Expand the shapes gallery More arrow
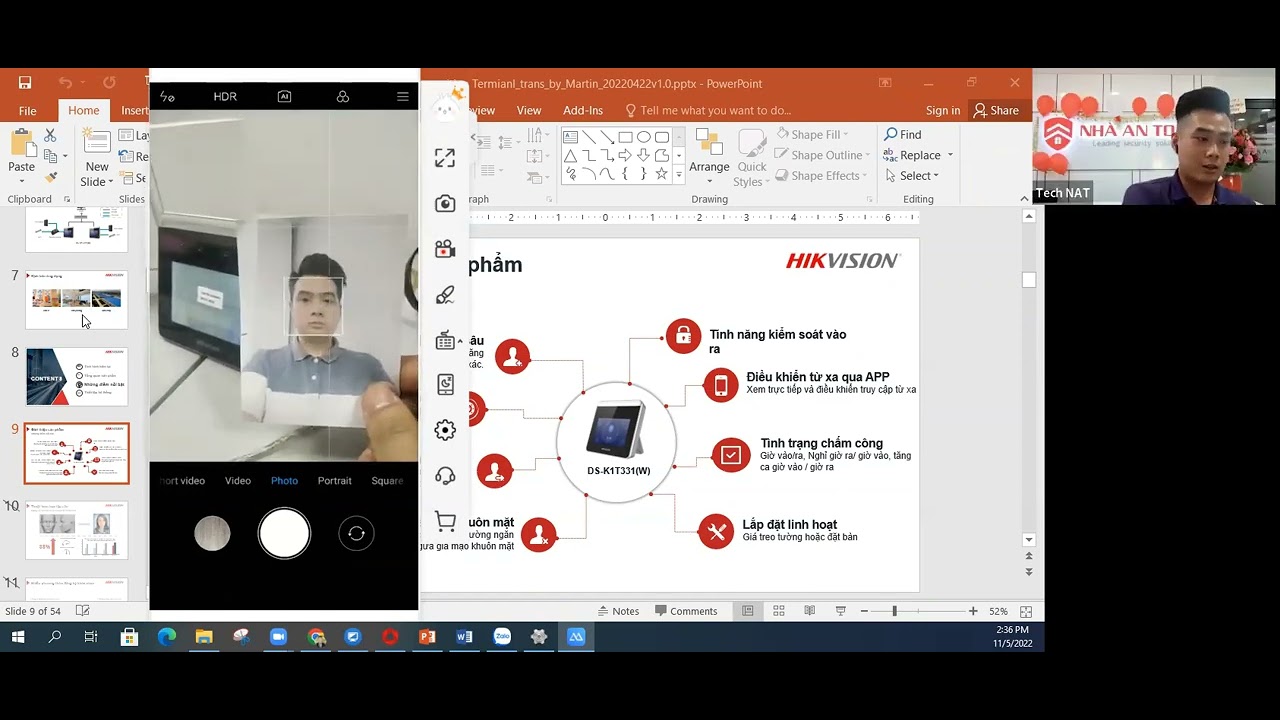 679,175
